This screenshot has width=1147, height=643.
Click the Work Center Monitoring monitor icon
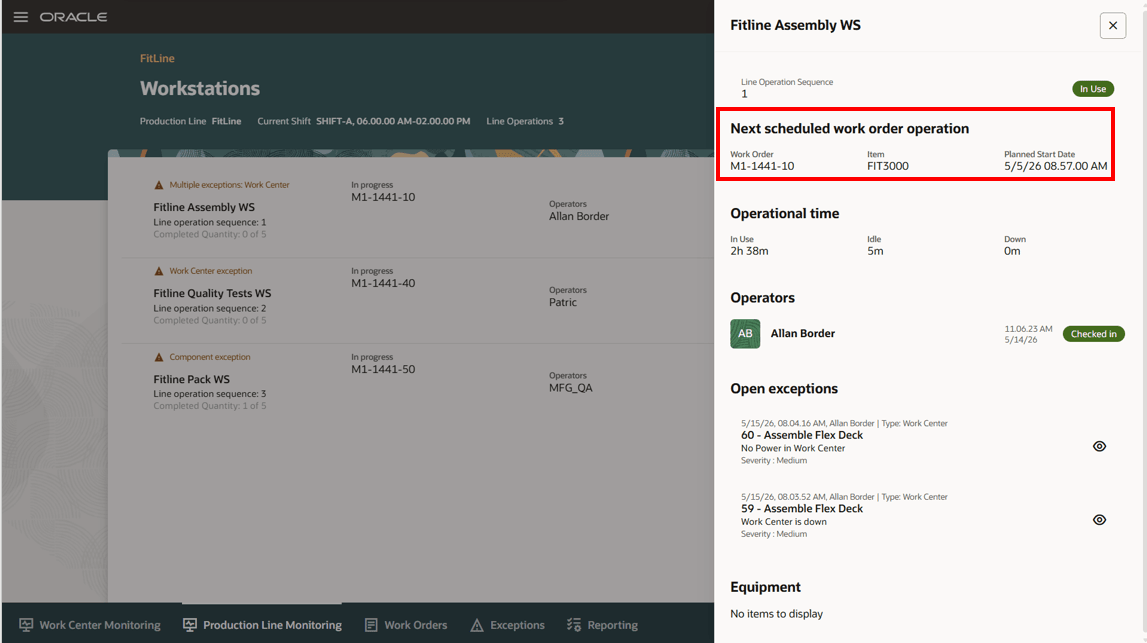point(26,625)
